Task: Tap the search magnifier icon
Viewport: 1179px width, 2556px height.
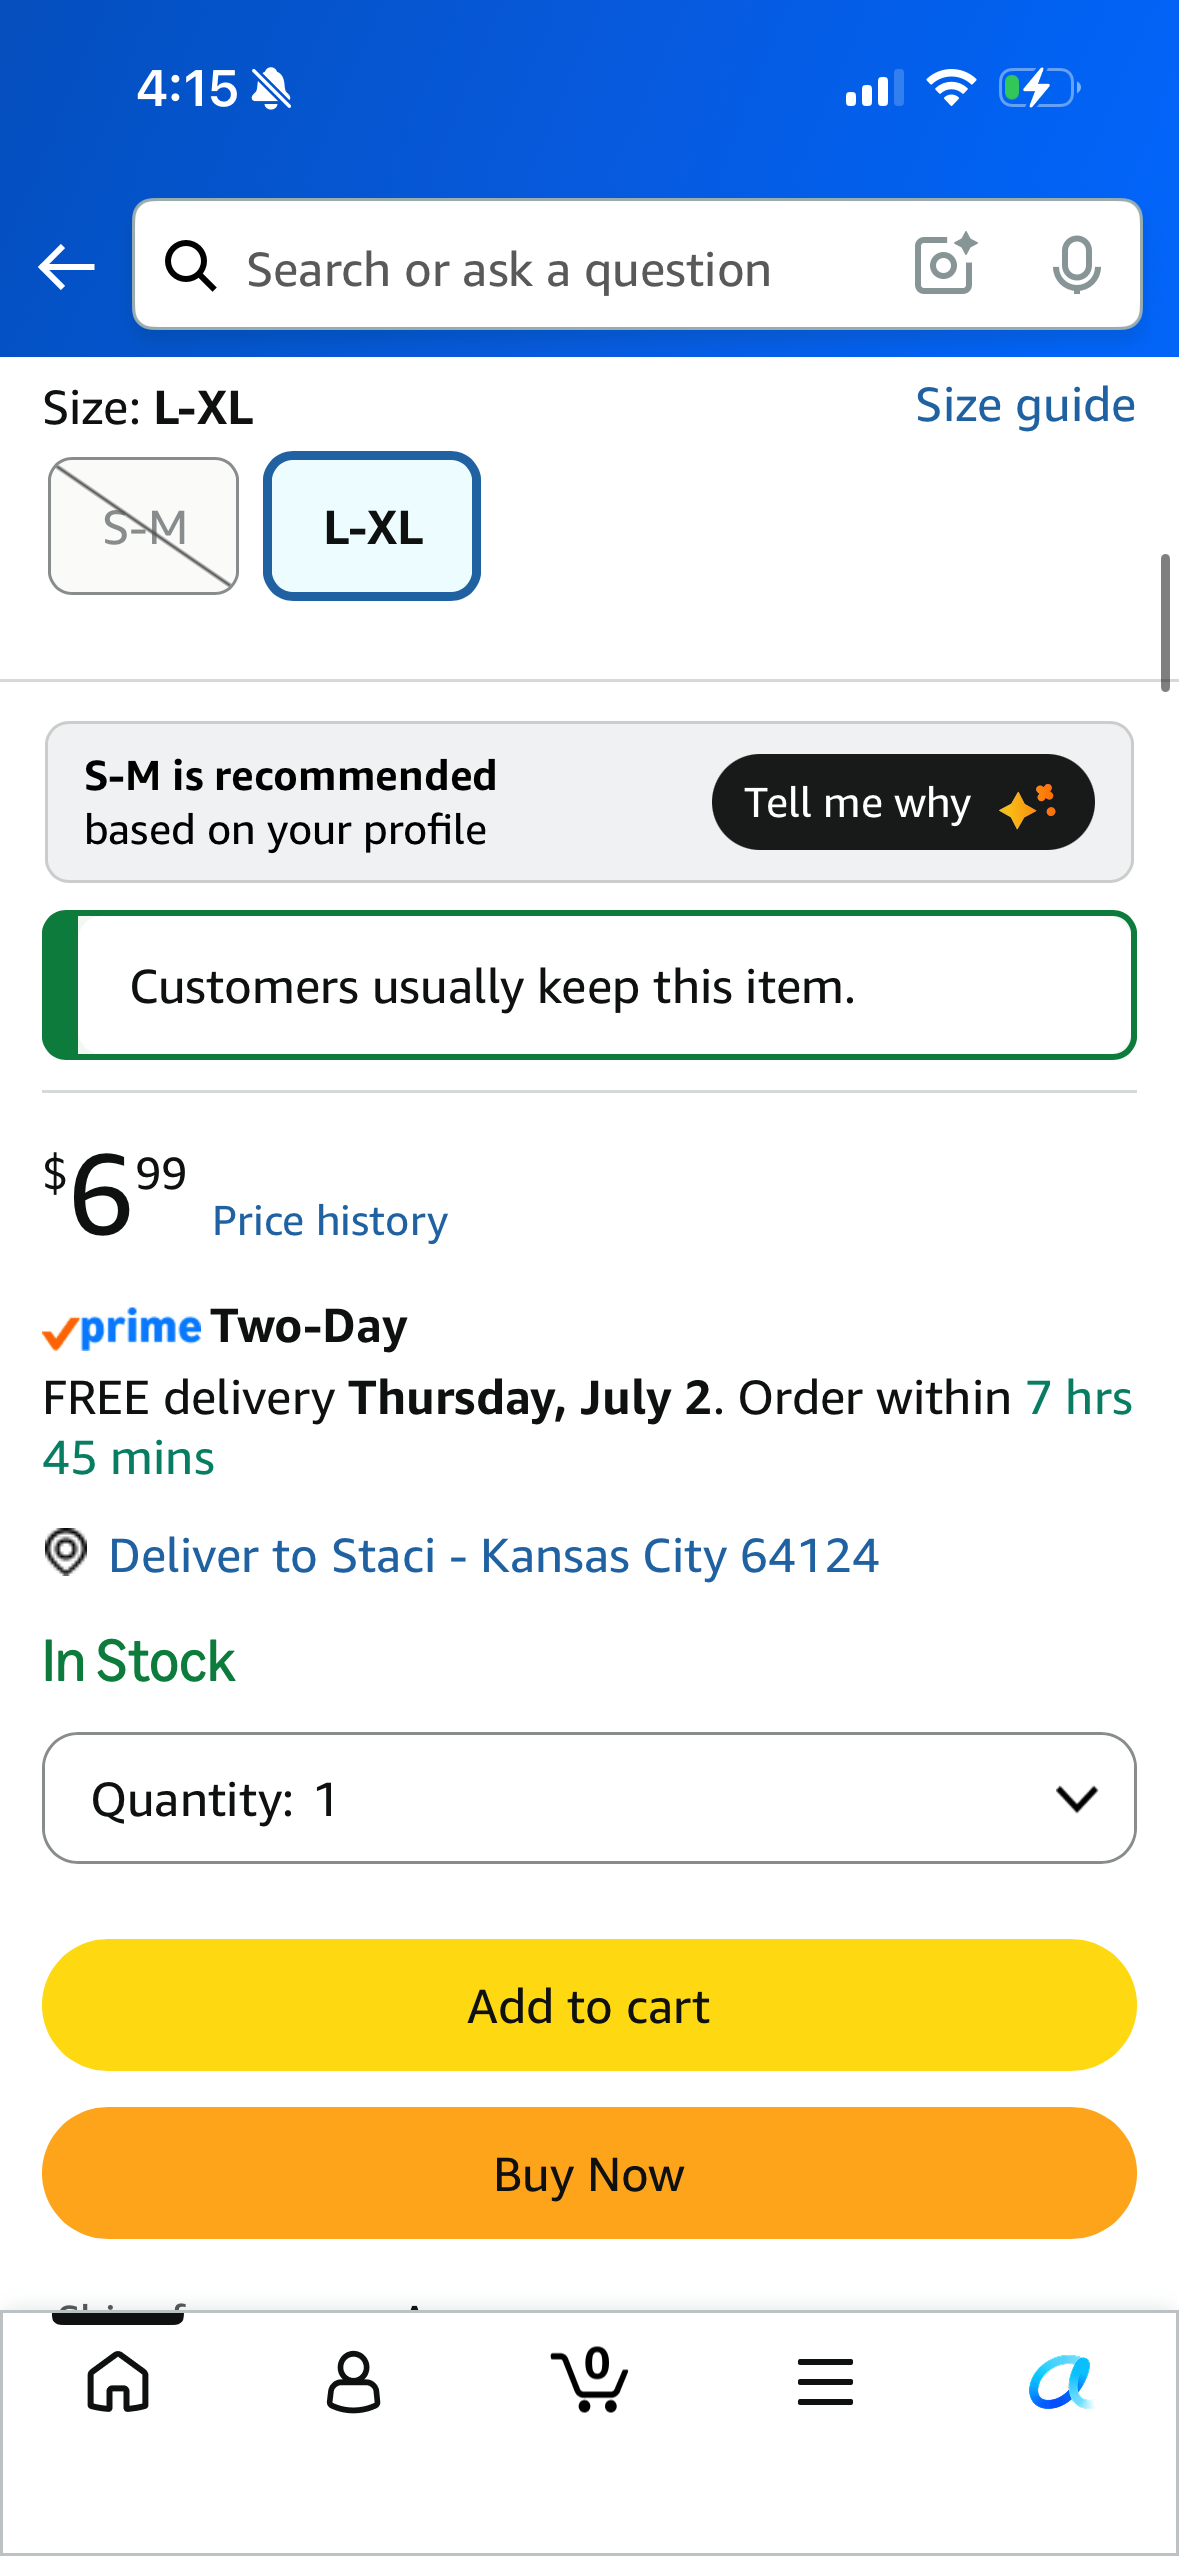Action: coord(191,266)
